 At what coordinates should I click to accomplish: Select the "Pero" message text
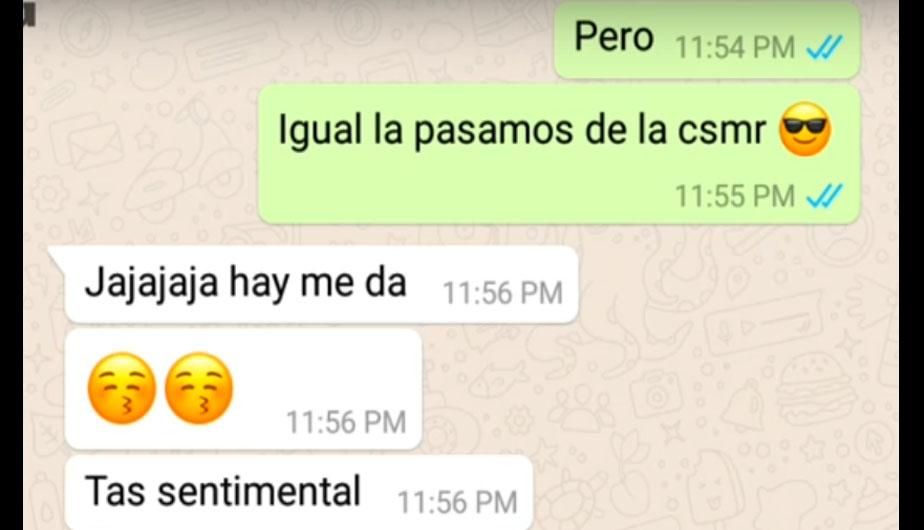(613, 37)
